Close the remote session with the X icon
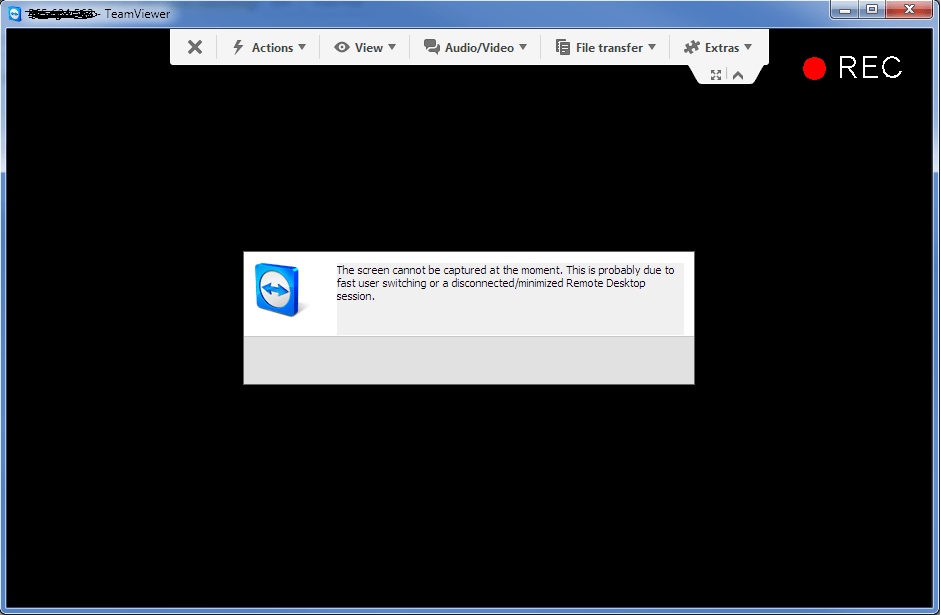The height and width of the screenshot is (615, 941). click(x=194, y=47)
